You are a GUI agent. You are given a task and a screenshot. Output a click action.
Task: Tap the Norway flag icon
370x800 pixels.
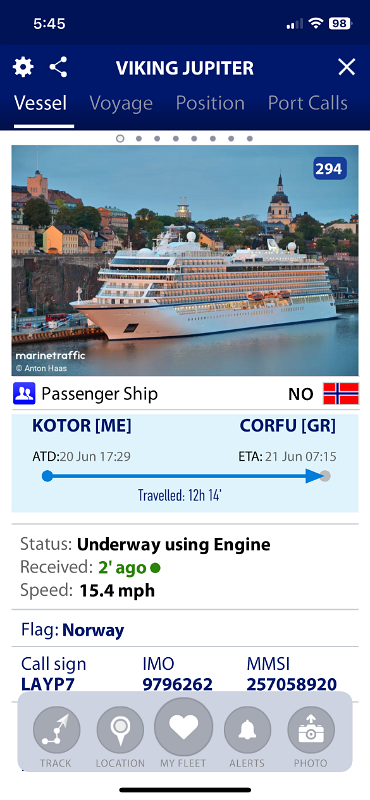pyautogui.click(x=341, y=394)
